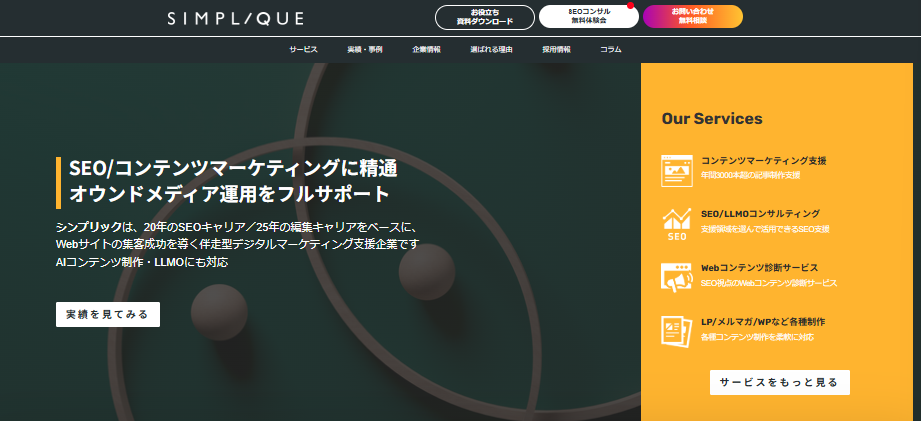The image size is (921, 421).
Task: Open the SEO/LLMOコンサルティング service link
Action: tap(760, 214)
